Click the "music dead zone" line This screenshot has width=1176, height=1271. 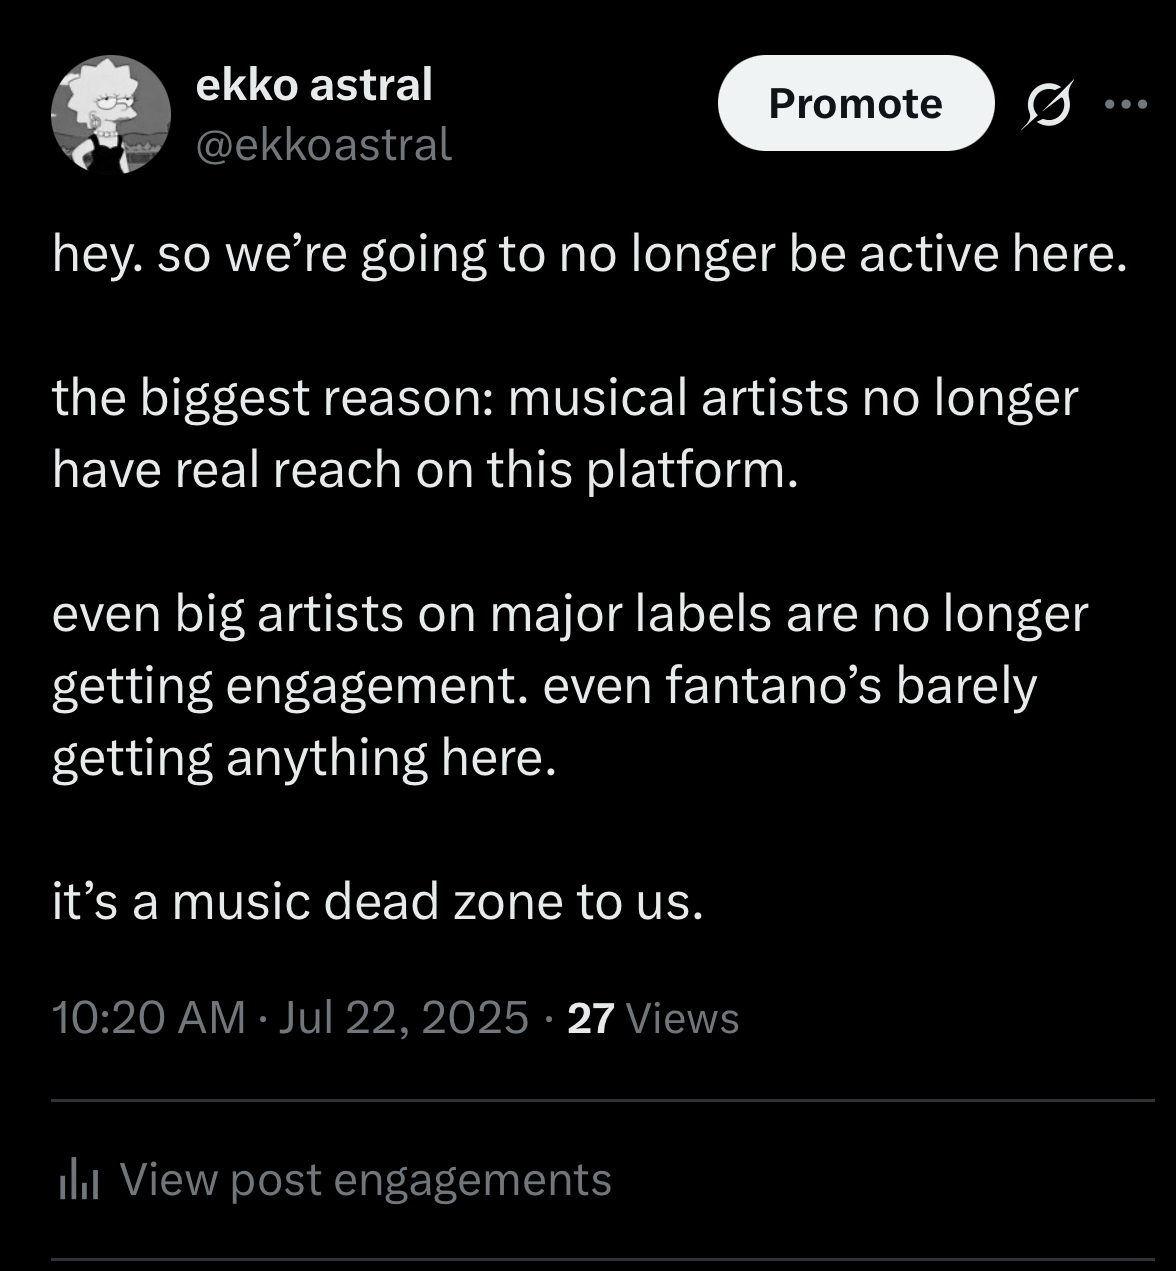[378, 902]
